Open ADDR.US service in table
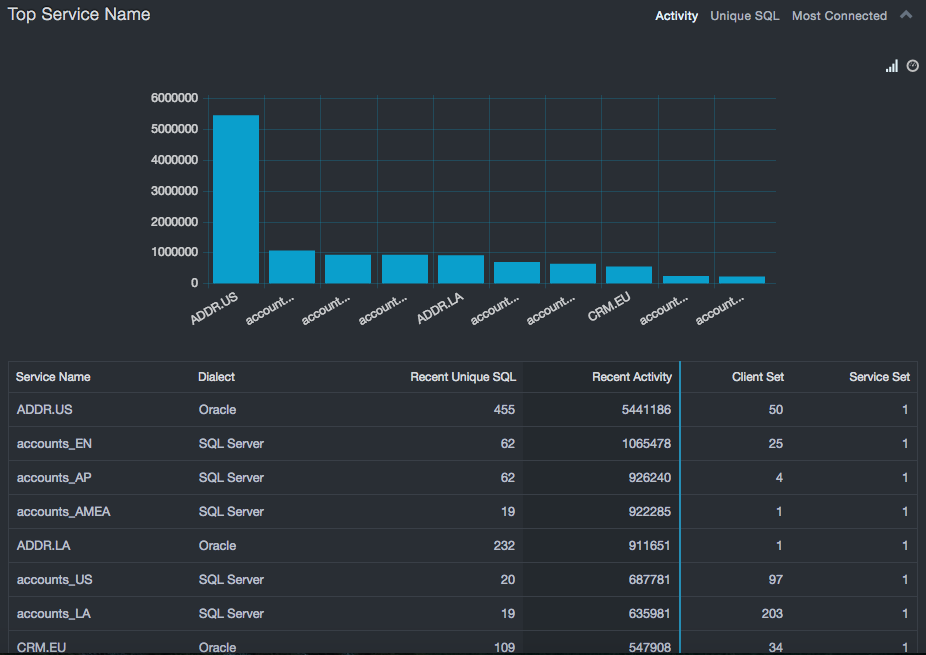This screenshot has height=655, width=926. point(45,409)
